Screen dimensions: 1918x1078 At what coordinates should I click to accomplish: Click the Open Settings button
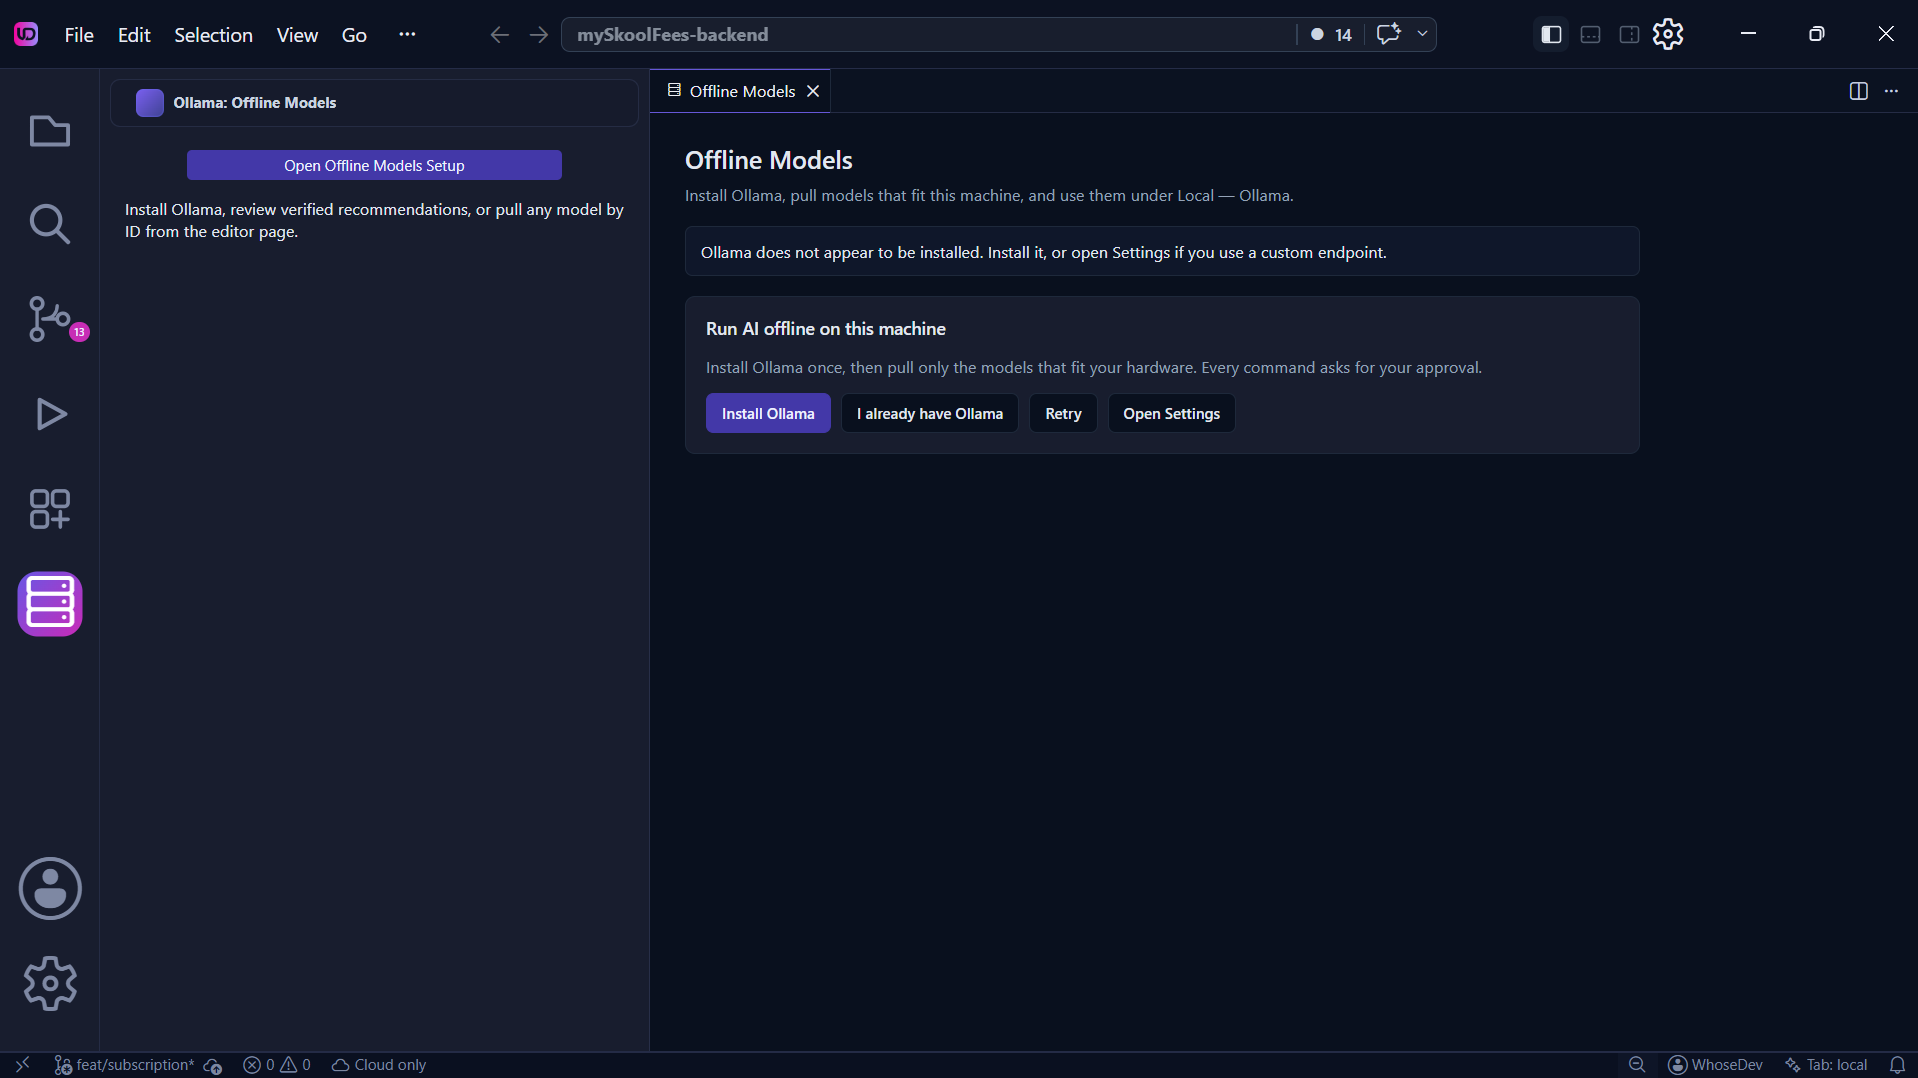pyautogui.click(x=1171, y=413)
